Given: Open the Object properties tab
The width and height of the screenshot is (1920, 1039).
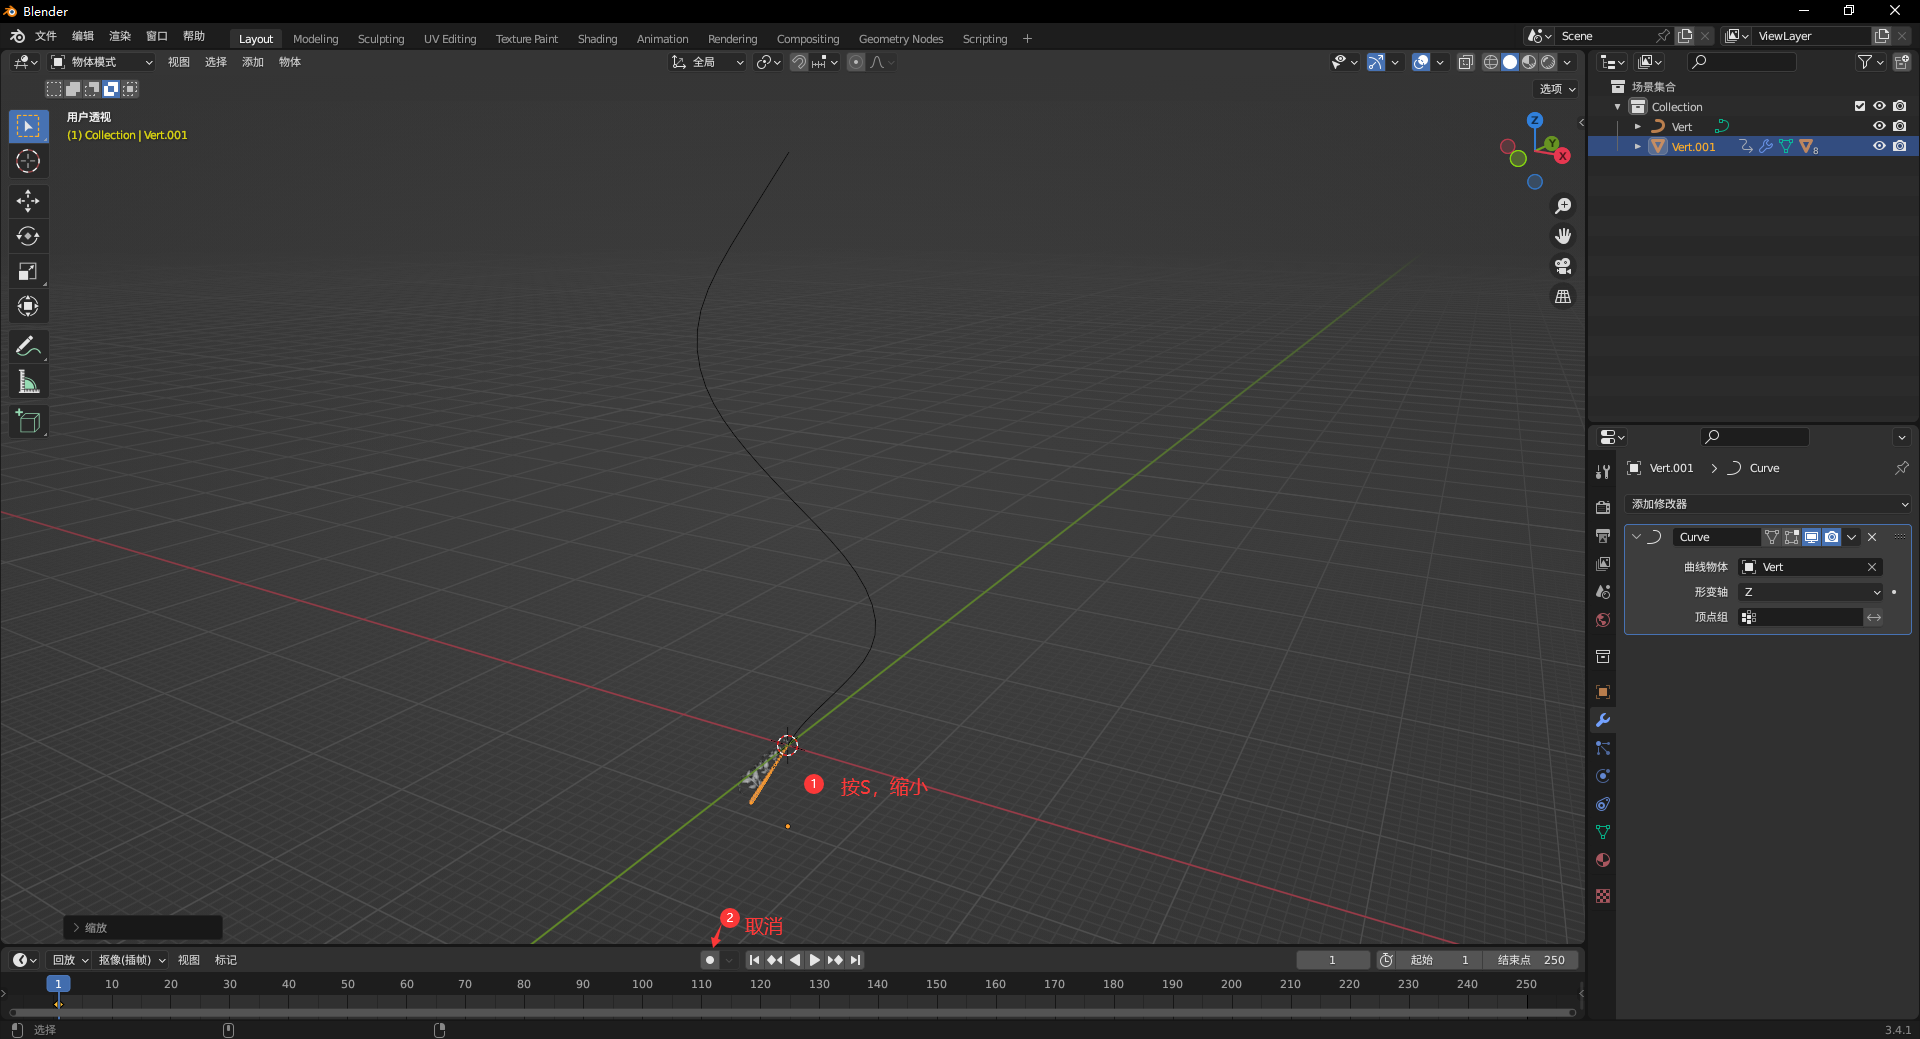Looking at the screenshot, I should 1603,692.
